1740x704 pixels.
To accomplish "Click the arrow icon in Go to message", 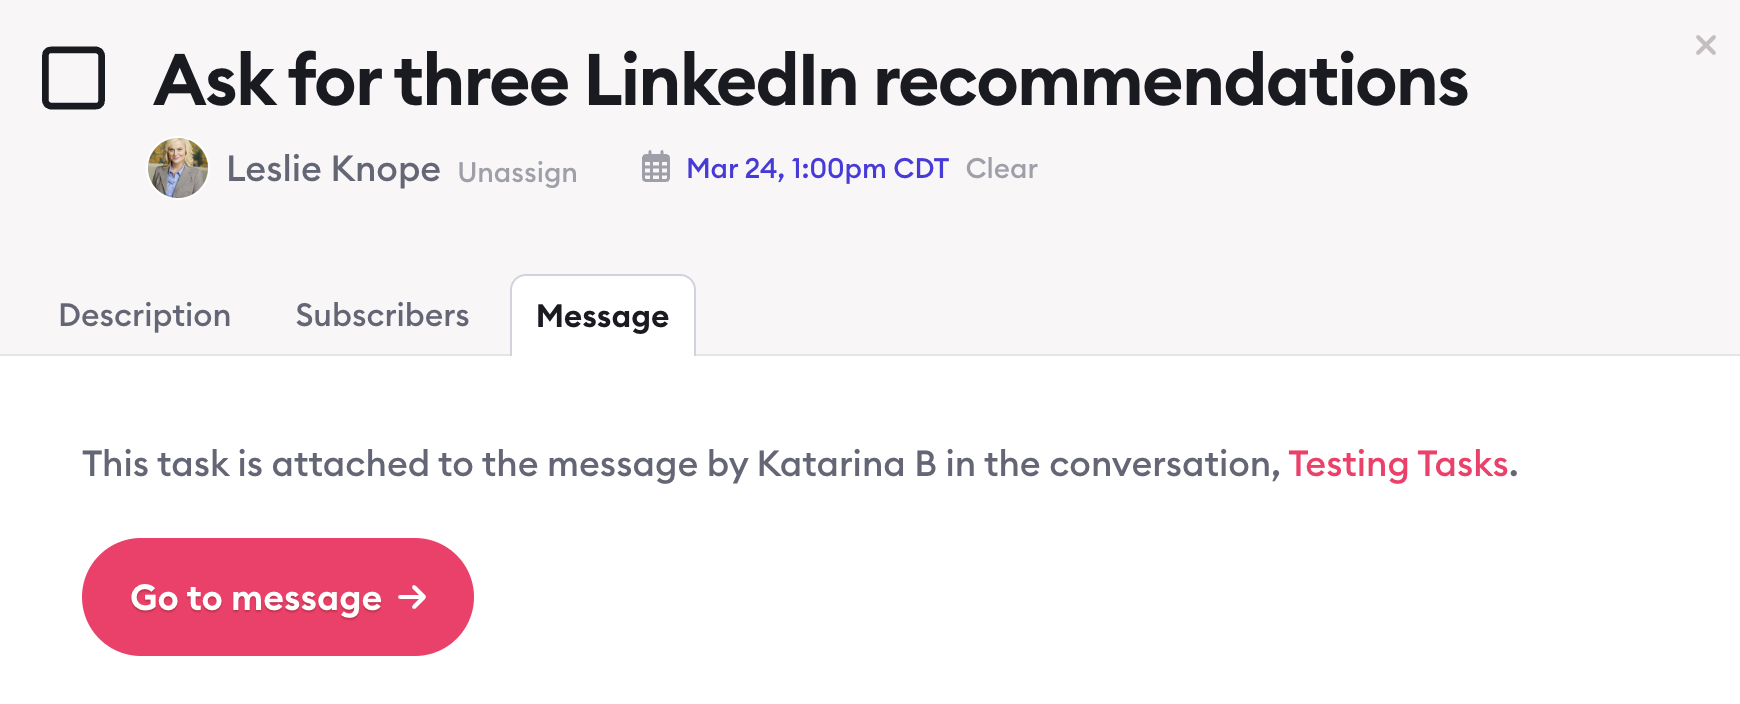I will [412, 598].
